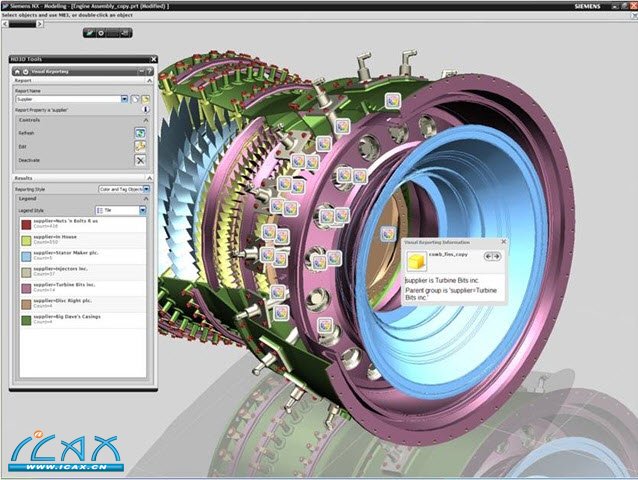Click the Deactivate label in Controls
The width and height of the screenshot is (638, 480).
(29, 160)
